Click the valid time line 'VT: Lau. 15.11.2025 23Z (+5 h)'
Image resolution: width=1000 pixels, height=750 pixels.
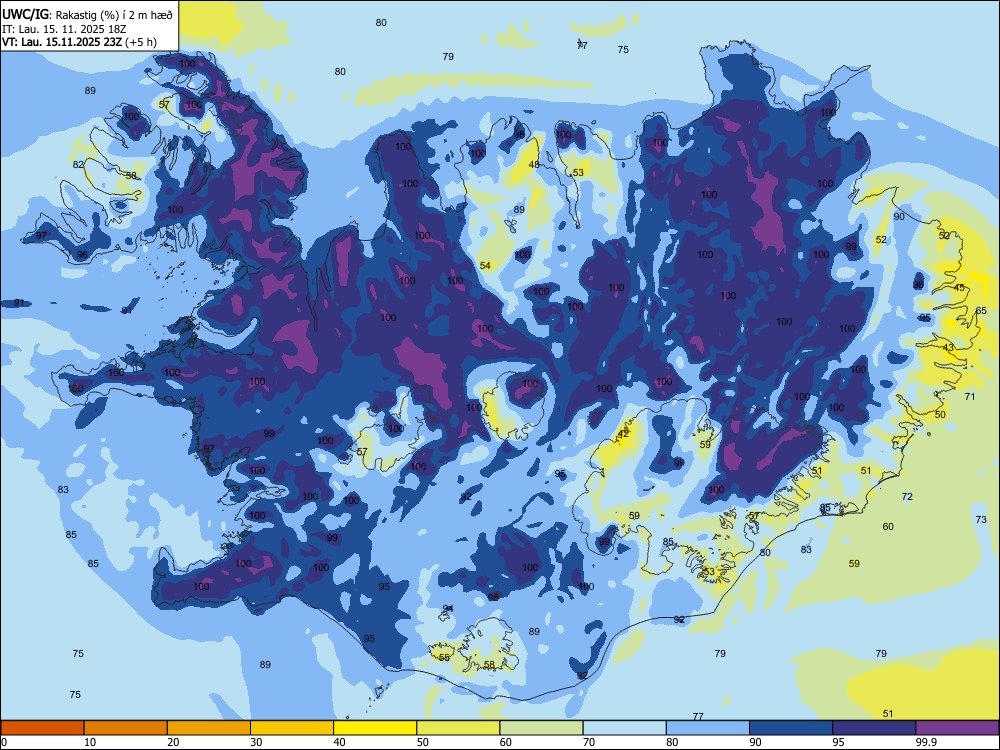[79, 42]
